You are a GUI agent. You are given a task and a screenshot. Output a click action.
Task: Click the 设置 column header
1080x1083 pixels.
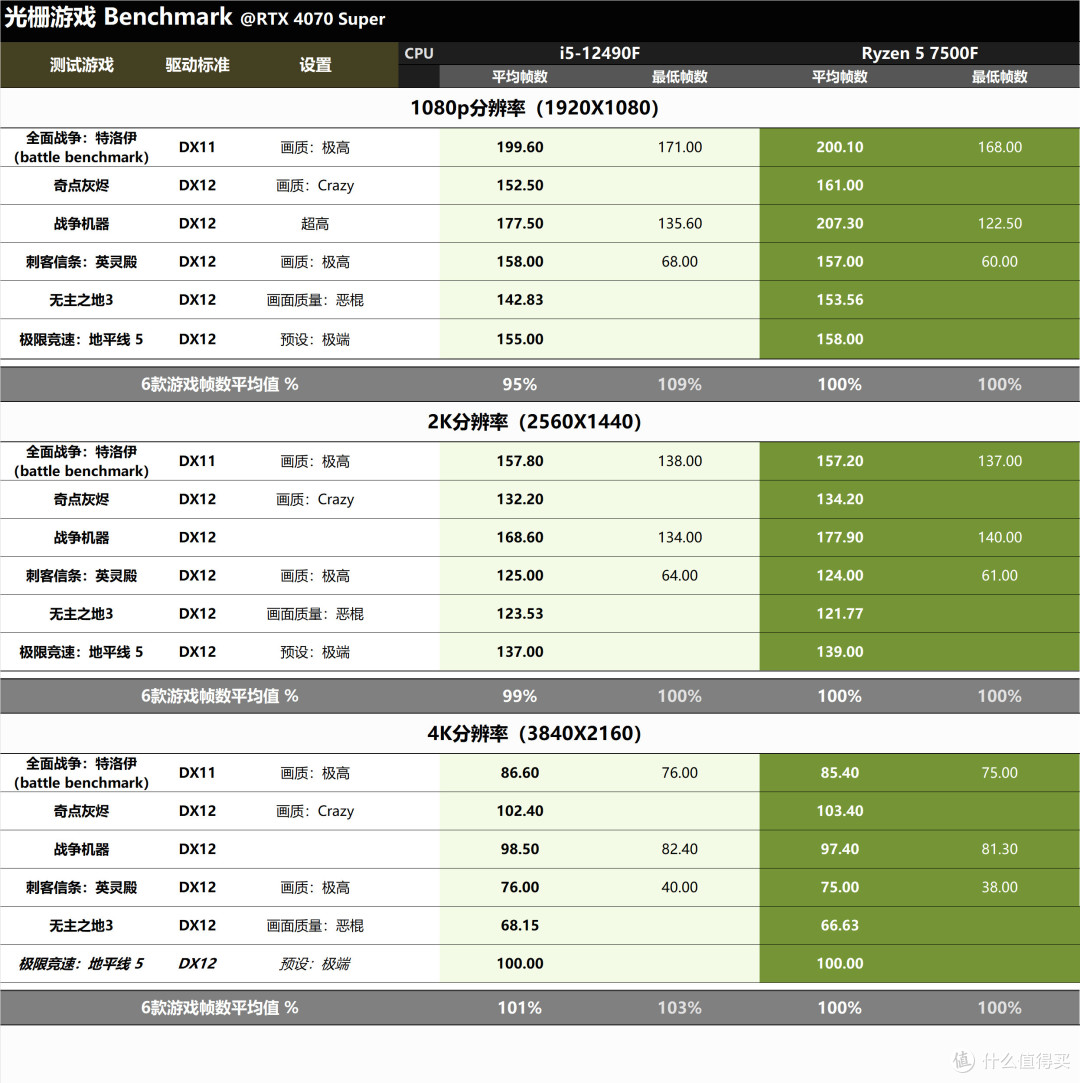(x=316, y=65)
